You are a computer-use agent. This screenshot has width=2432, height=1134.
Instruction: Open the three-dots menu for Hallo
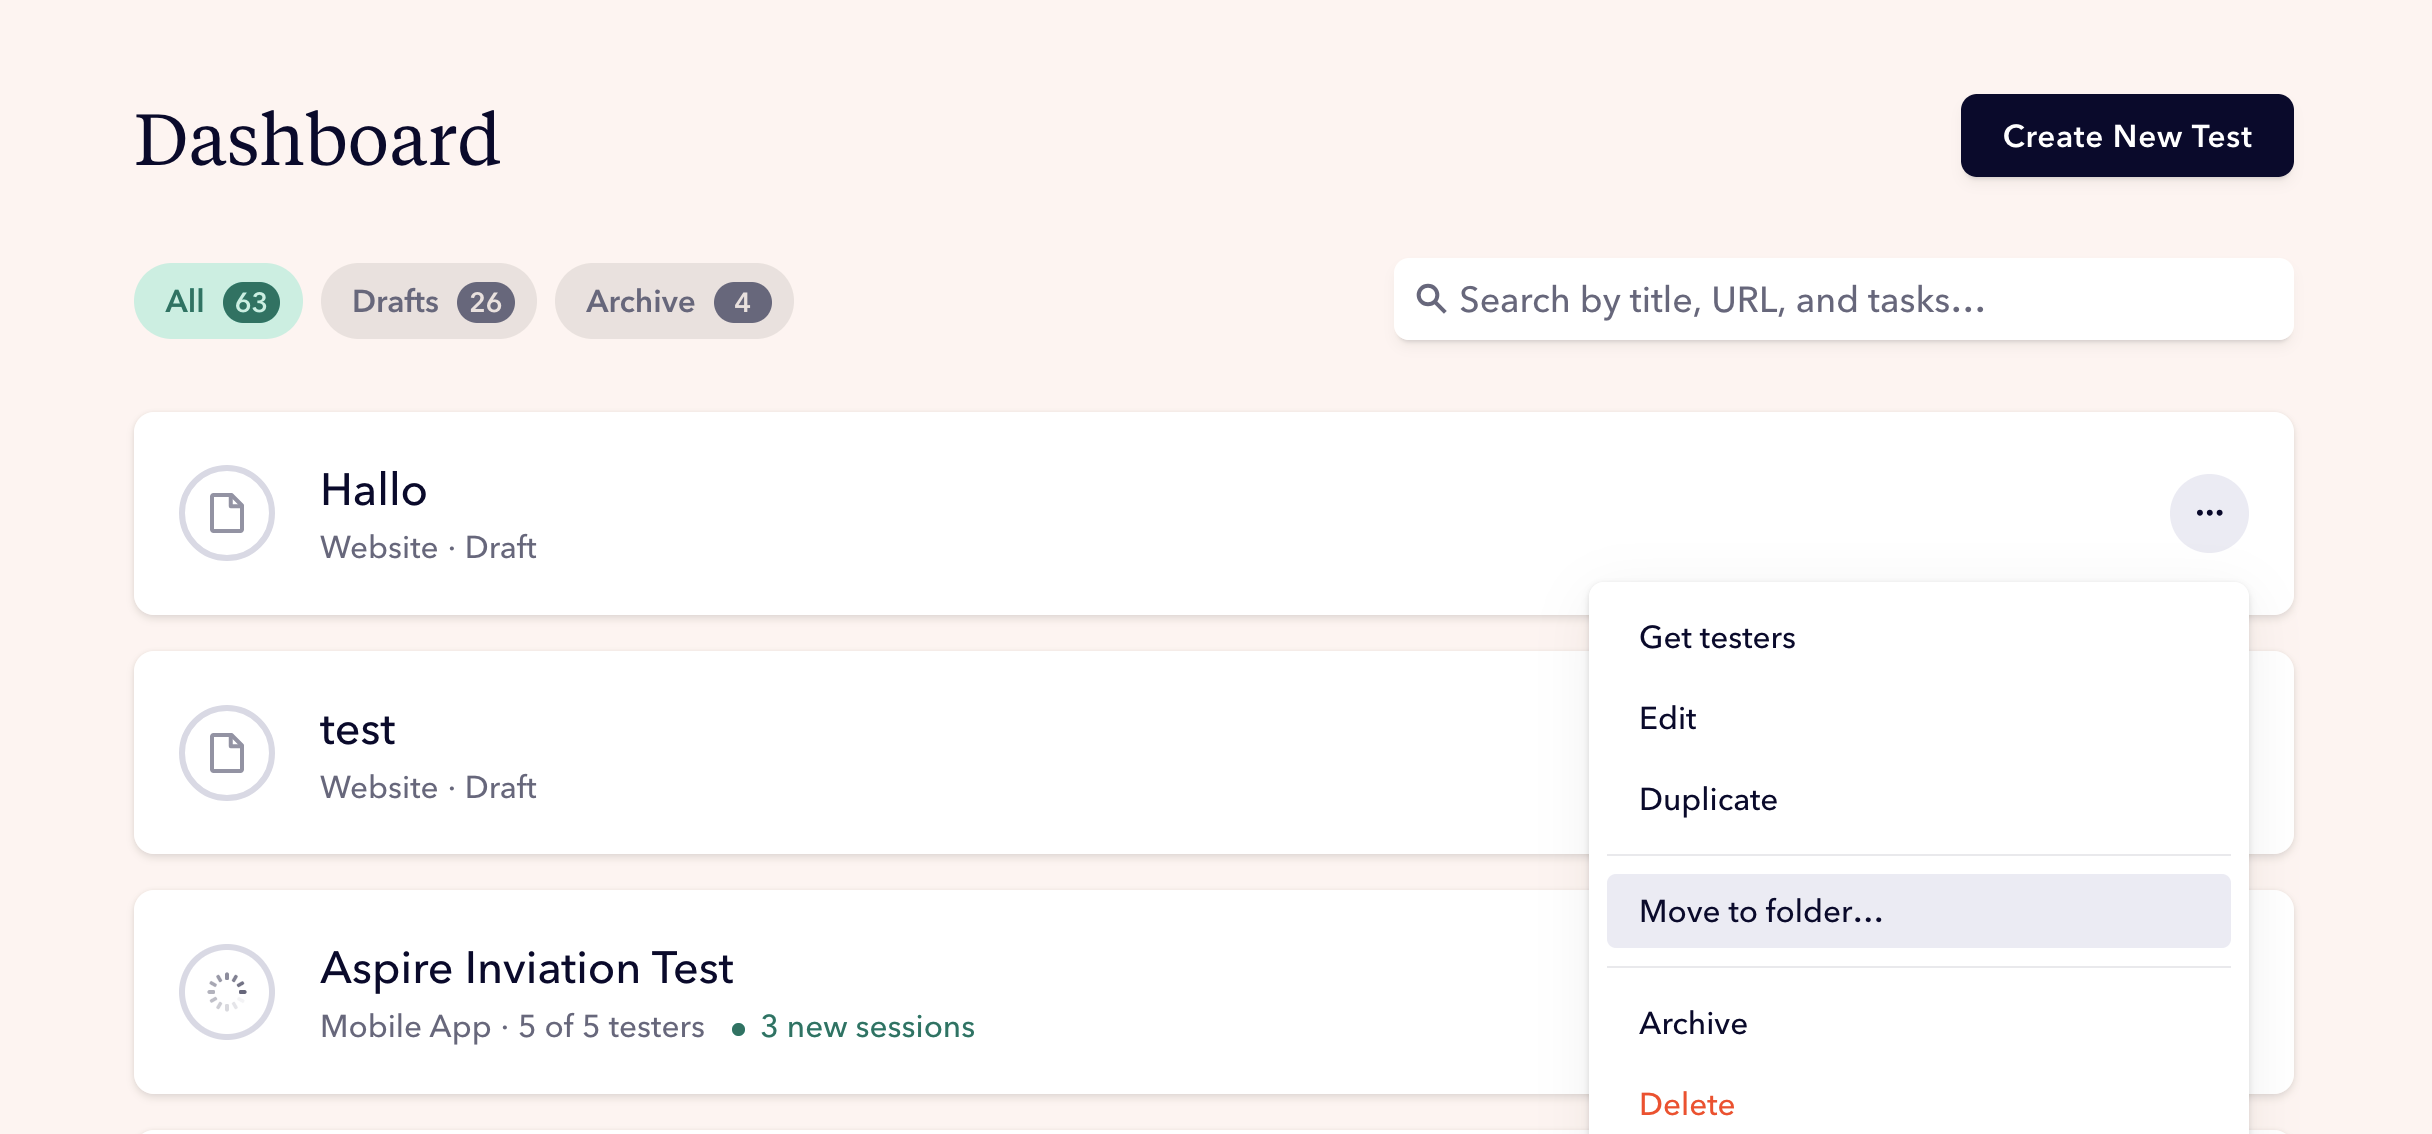click(2209, 513)
